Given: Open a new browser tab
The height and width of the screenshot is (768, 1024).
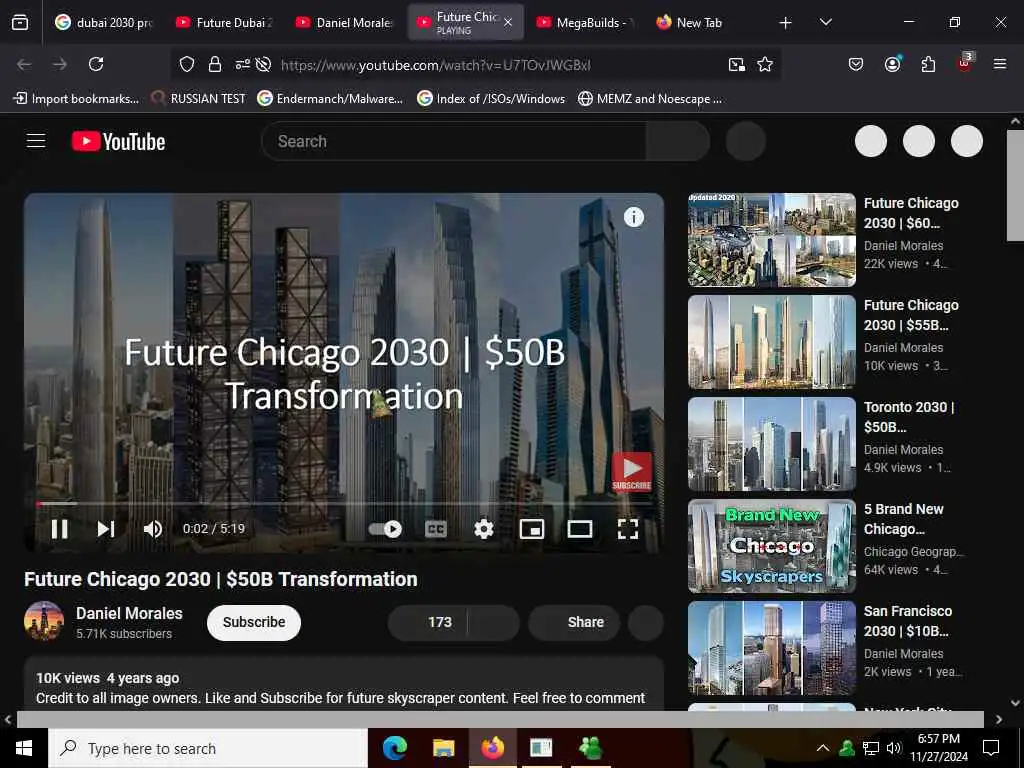Looking at the screenshot, I should click(x=786, y=23).
